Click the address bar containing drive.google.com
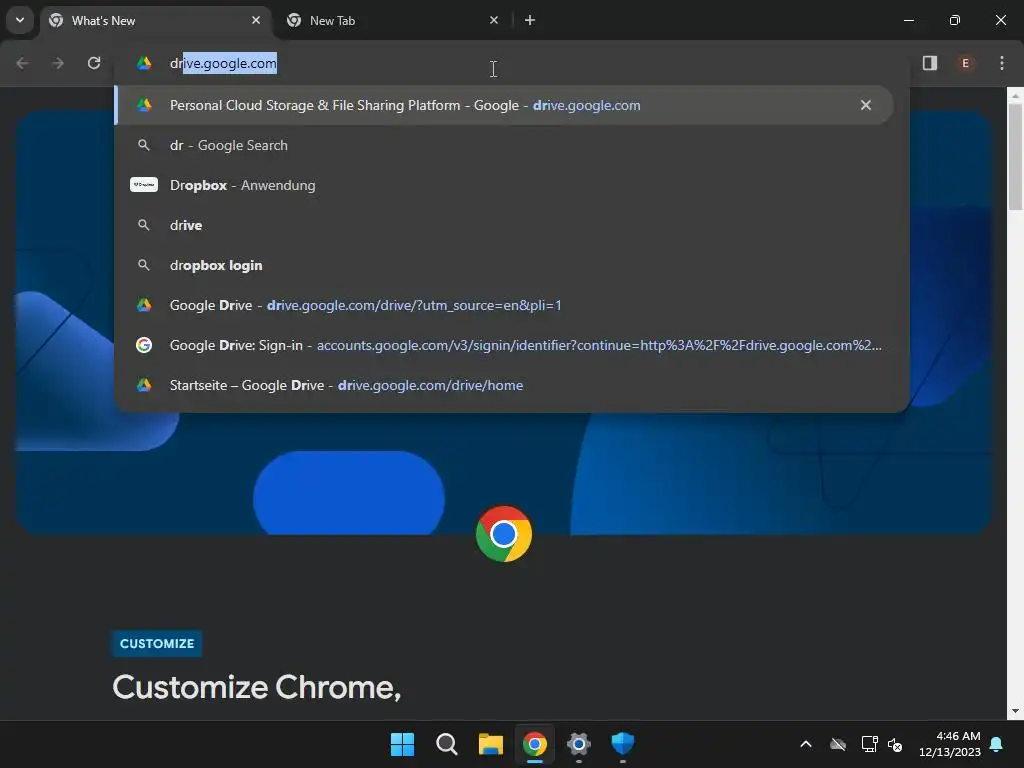The height and width of the screenshot is (768, 1024). click(511, 63)
